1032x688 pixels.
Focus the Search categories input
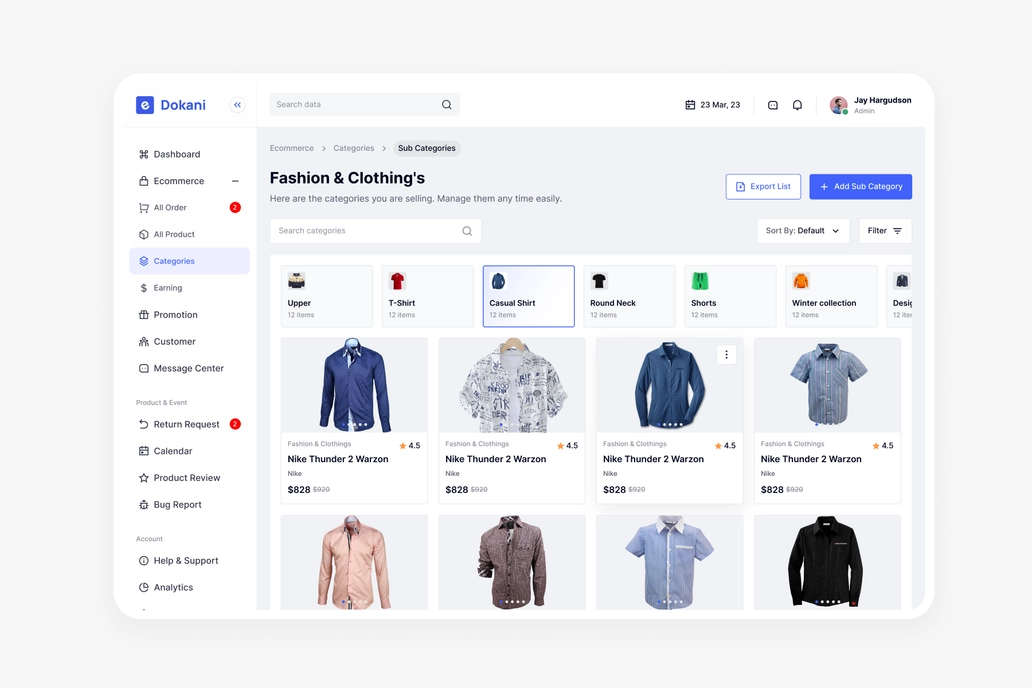(x=375, y=231)
